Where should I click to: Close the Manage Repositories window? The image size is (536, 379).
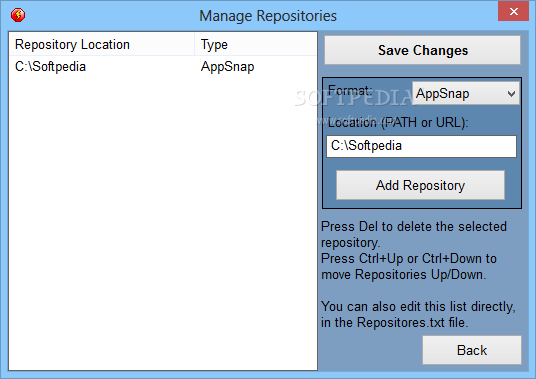pos(513,12)
